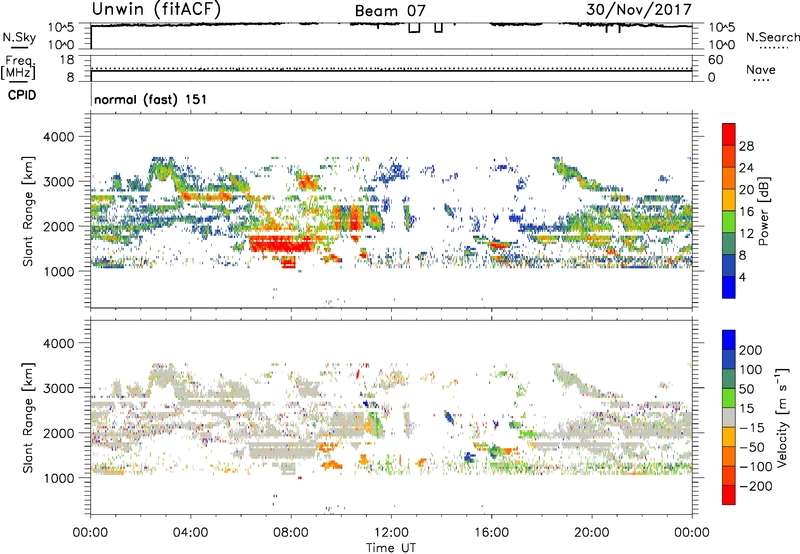Viewport: 800px width, 554px height.
Task: Select the '3000' tick of the velocity panel
Action: (58, 388)
